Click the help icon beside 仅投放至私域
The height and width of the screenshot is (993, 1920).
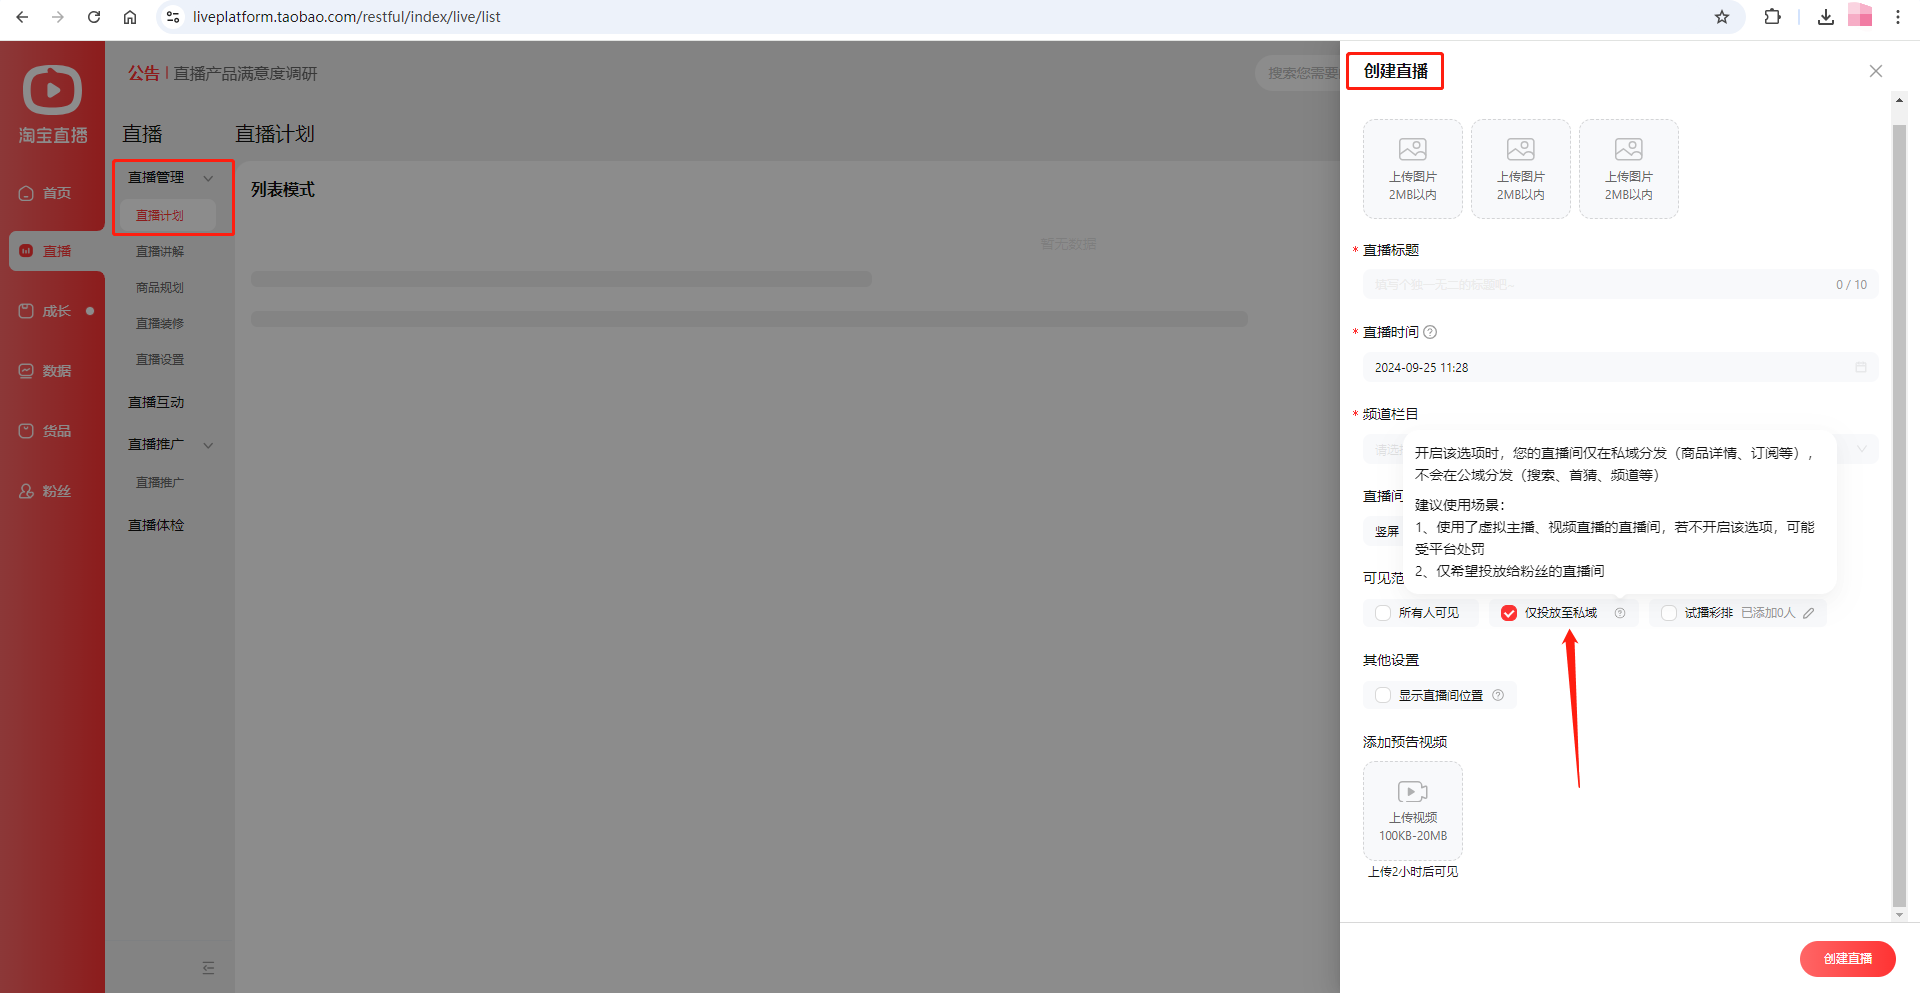(x=1620, y=613)
